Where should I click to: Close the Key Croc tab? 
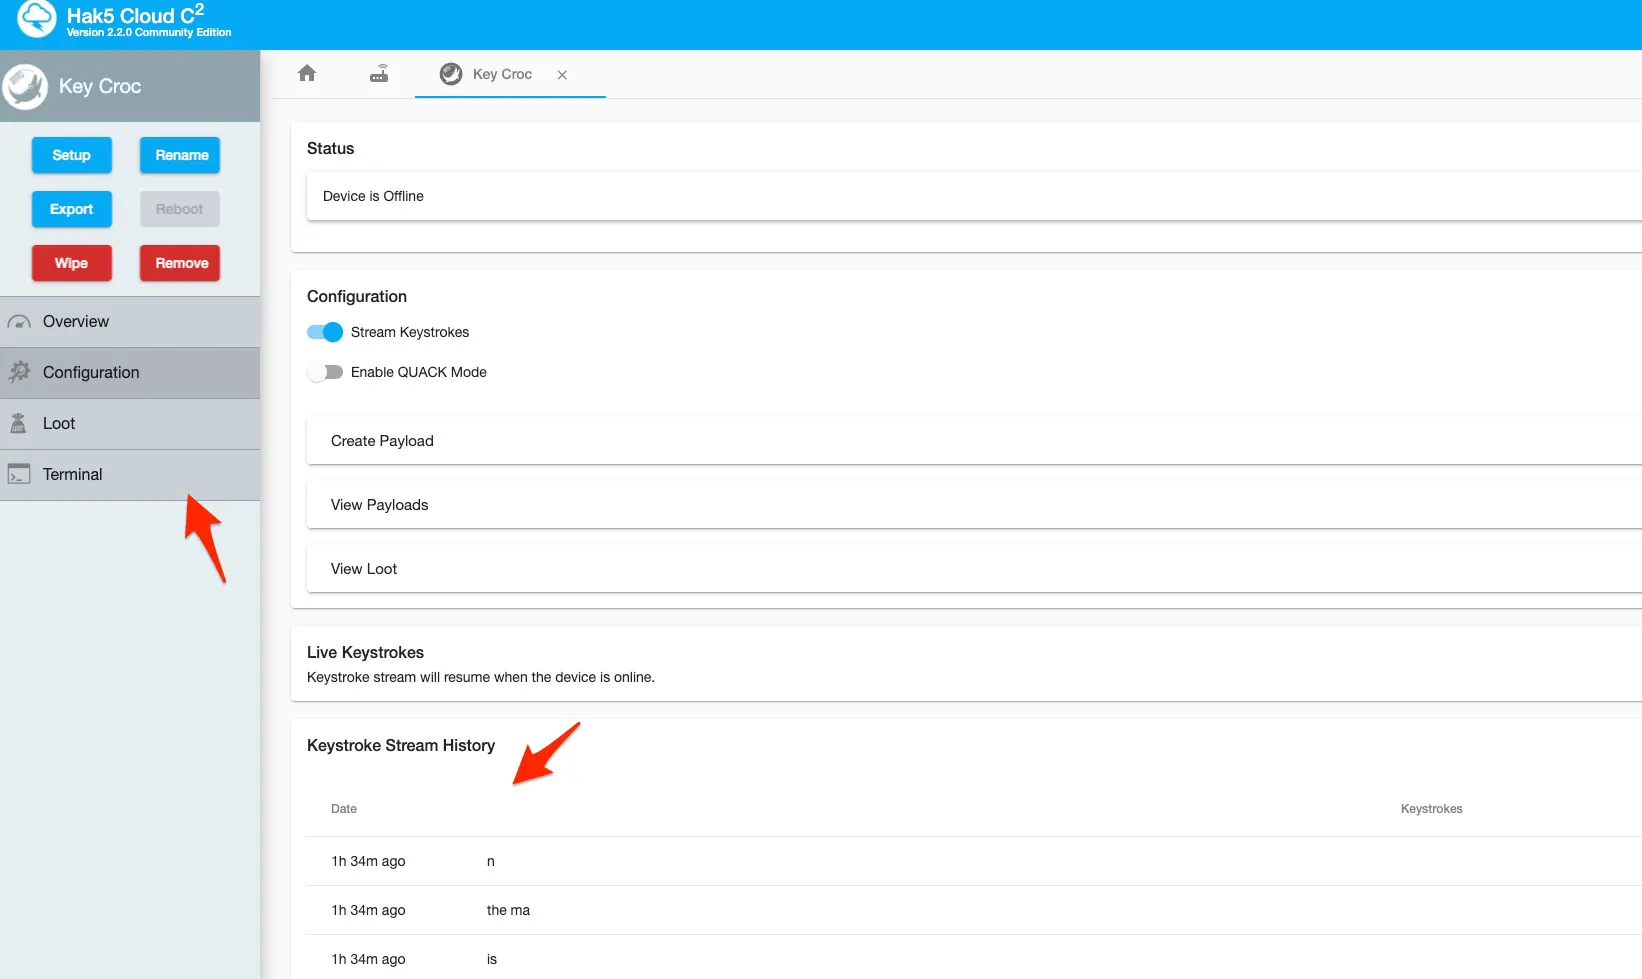[562, 75]
